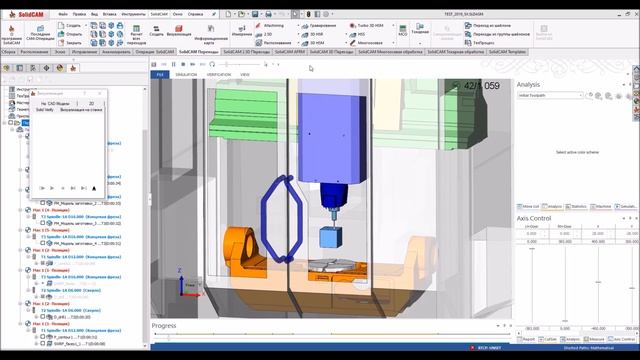Collapse the Mac 1 (4- Position) tree node

coord(20,210)
